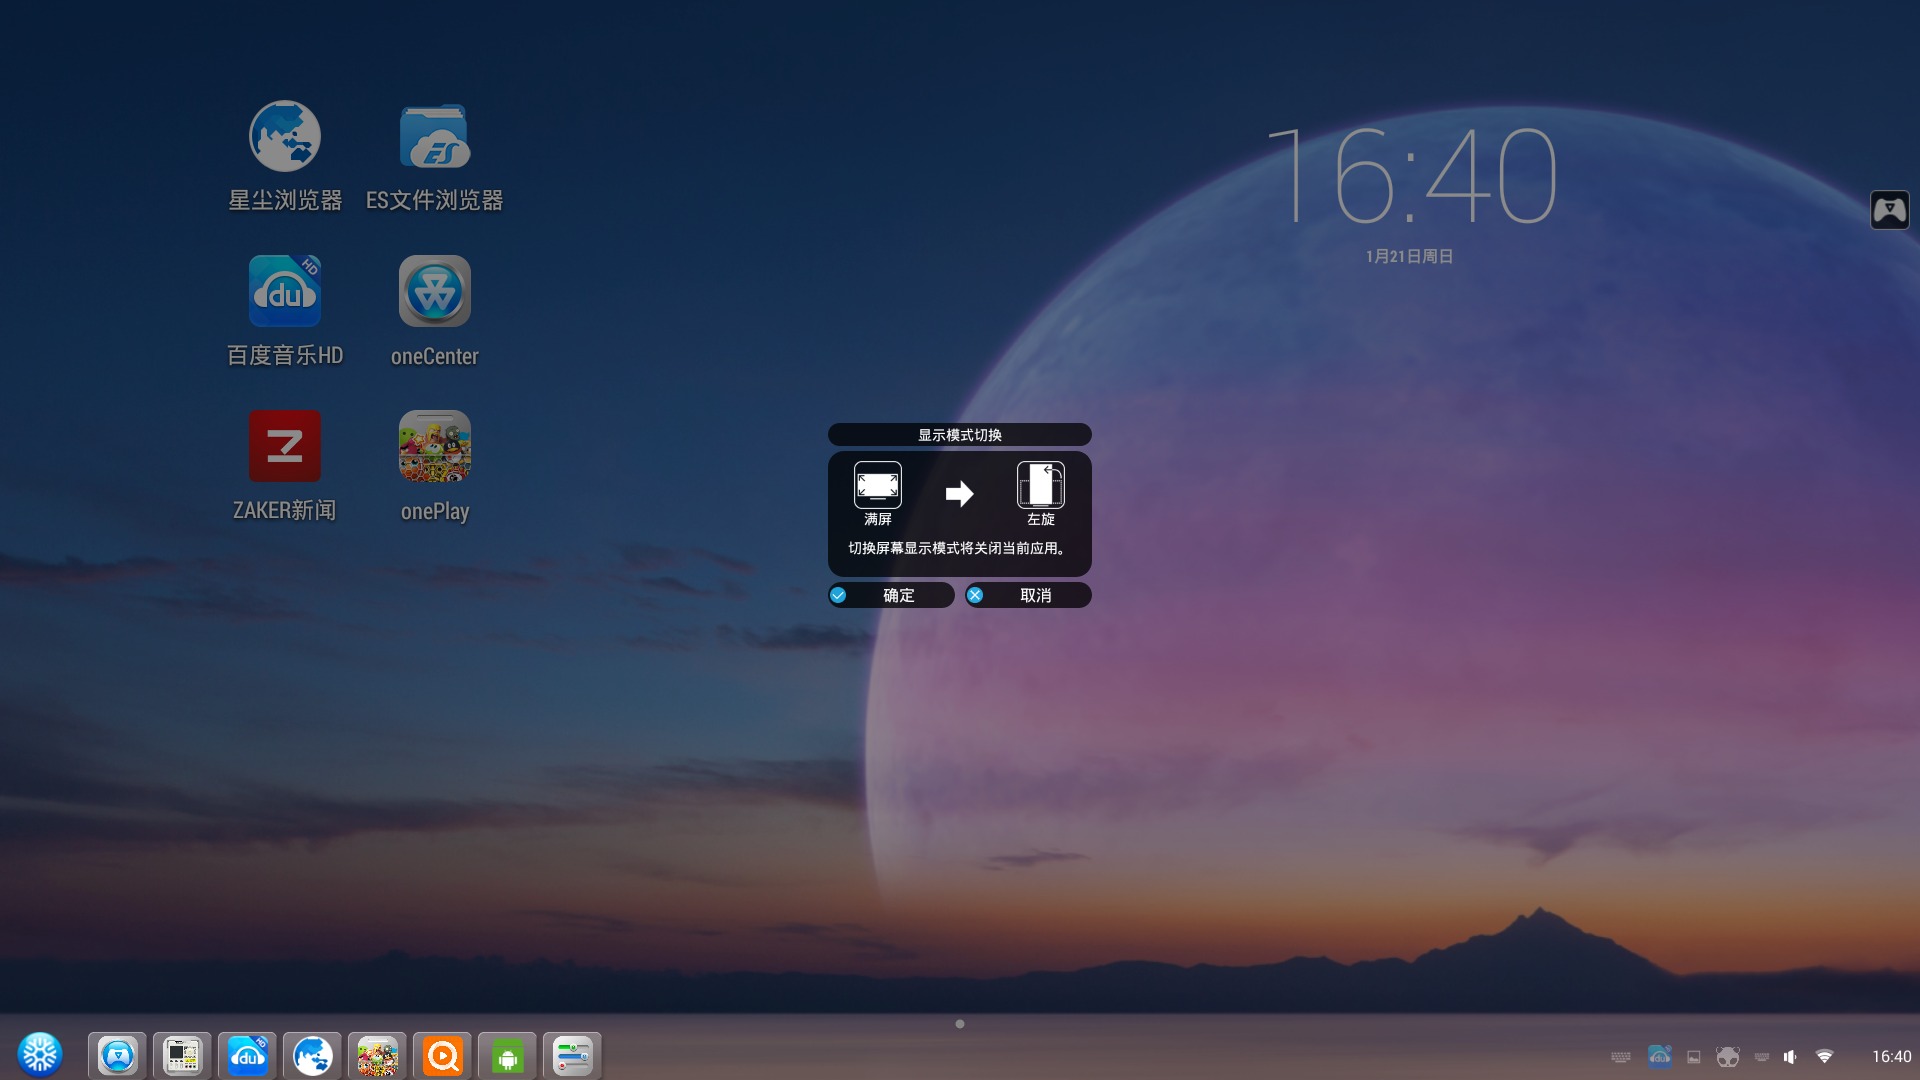
Task: Open volume control from the speaker icon
Action: pos(1790,1056)
